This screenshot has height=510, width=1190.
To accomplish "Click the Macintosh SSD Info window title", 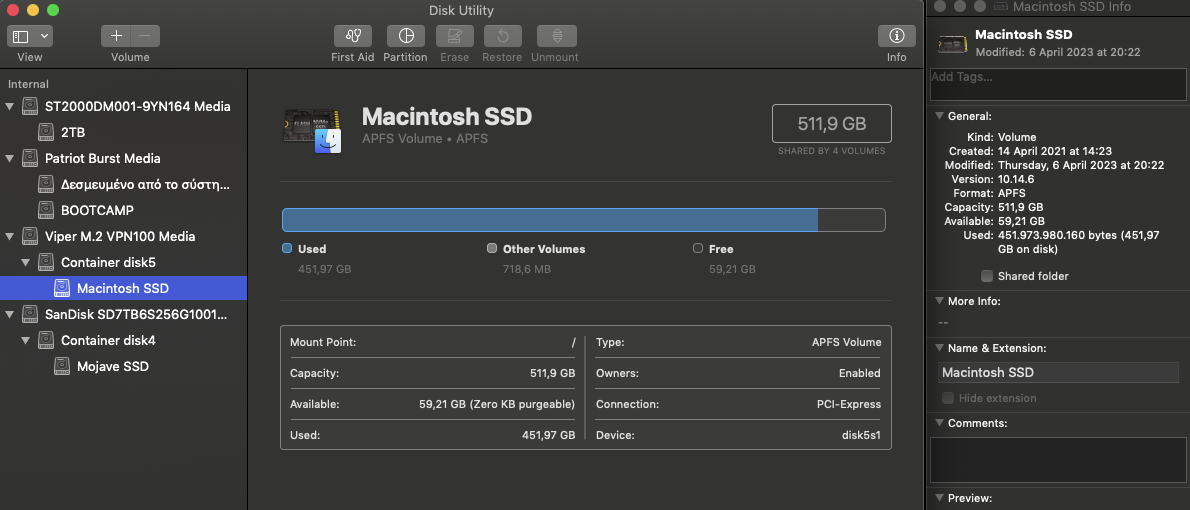I will coord(1072,7).
